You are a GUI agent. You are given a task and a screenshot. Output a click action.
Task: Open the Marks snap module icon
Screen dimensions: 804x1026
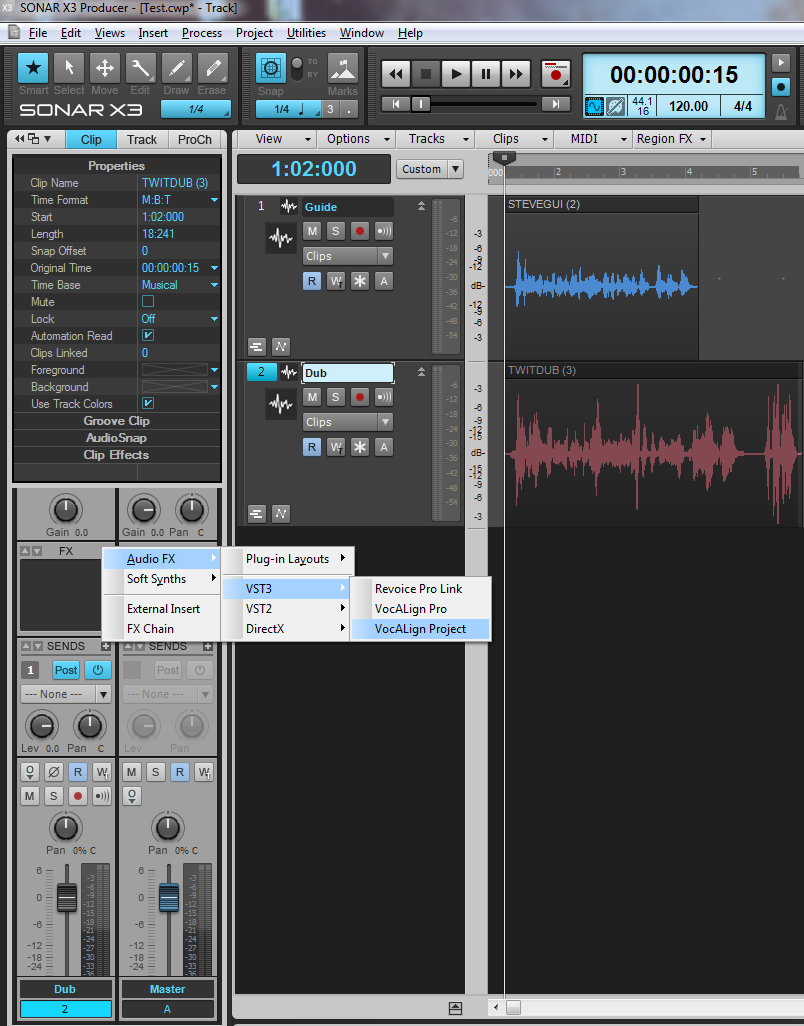pos(342,69)
